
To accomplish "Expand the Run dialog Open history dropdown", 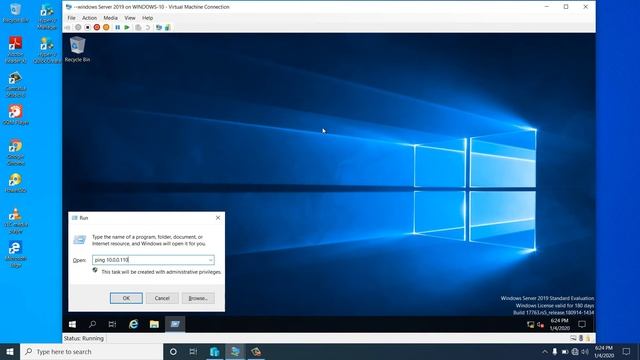I will (x=211, y=260).
